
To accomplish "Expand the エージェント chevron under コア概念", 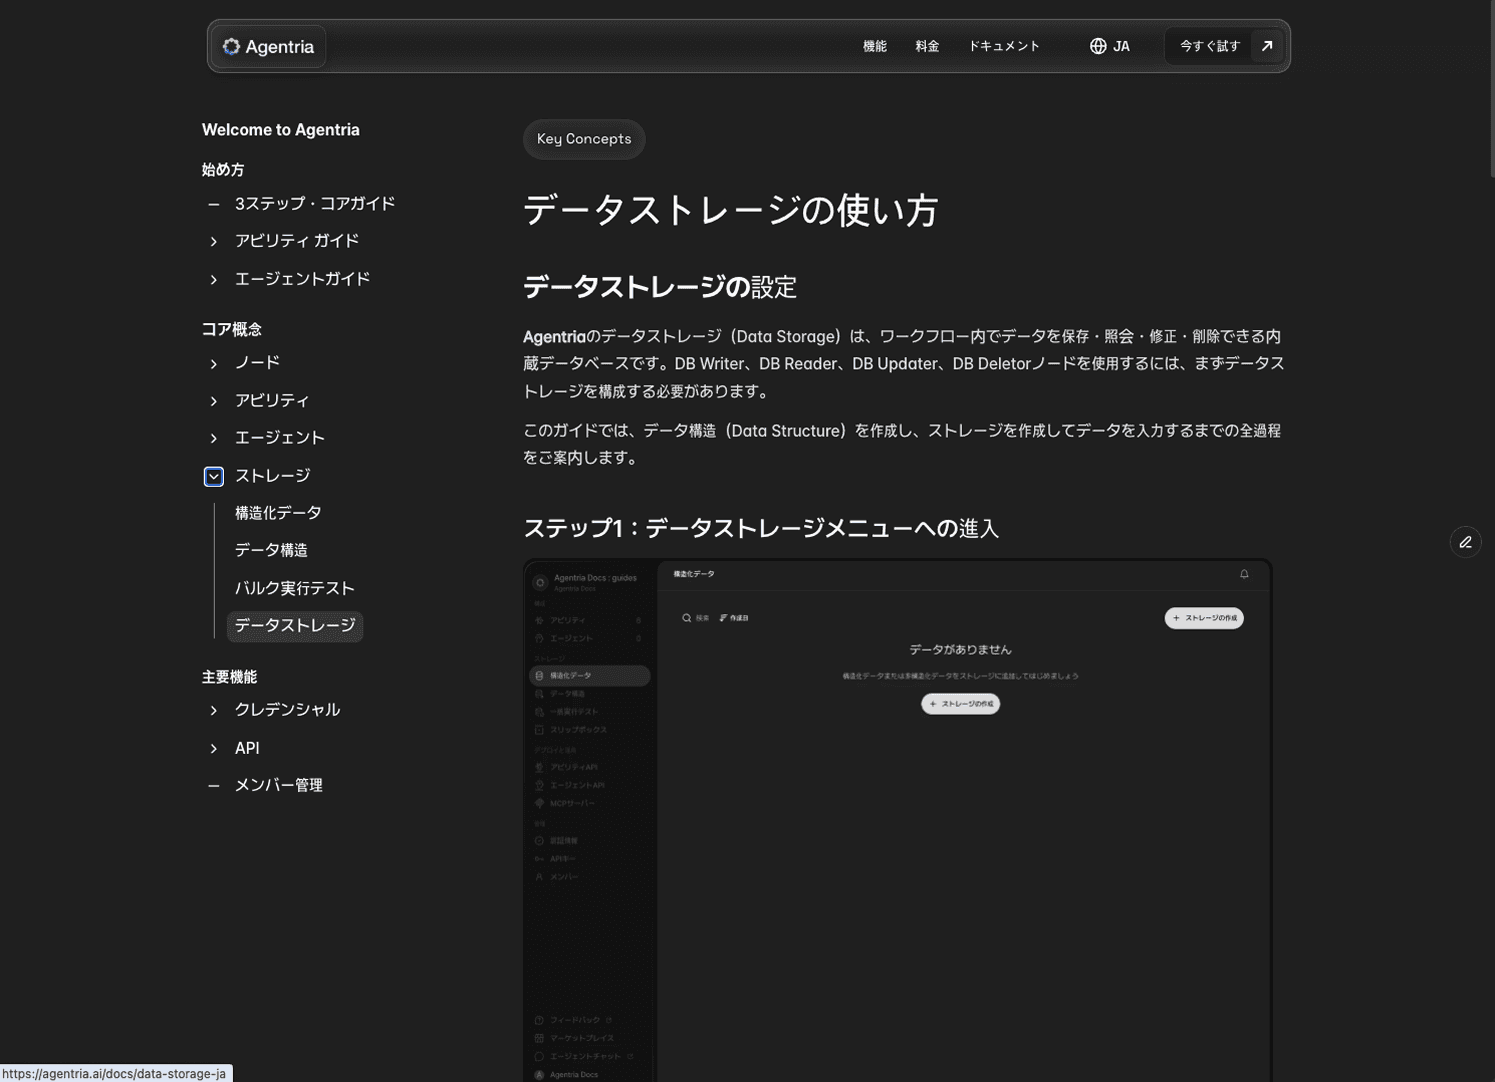I will tap(213, 439).
